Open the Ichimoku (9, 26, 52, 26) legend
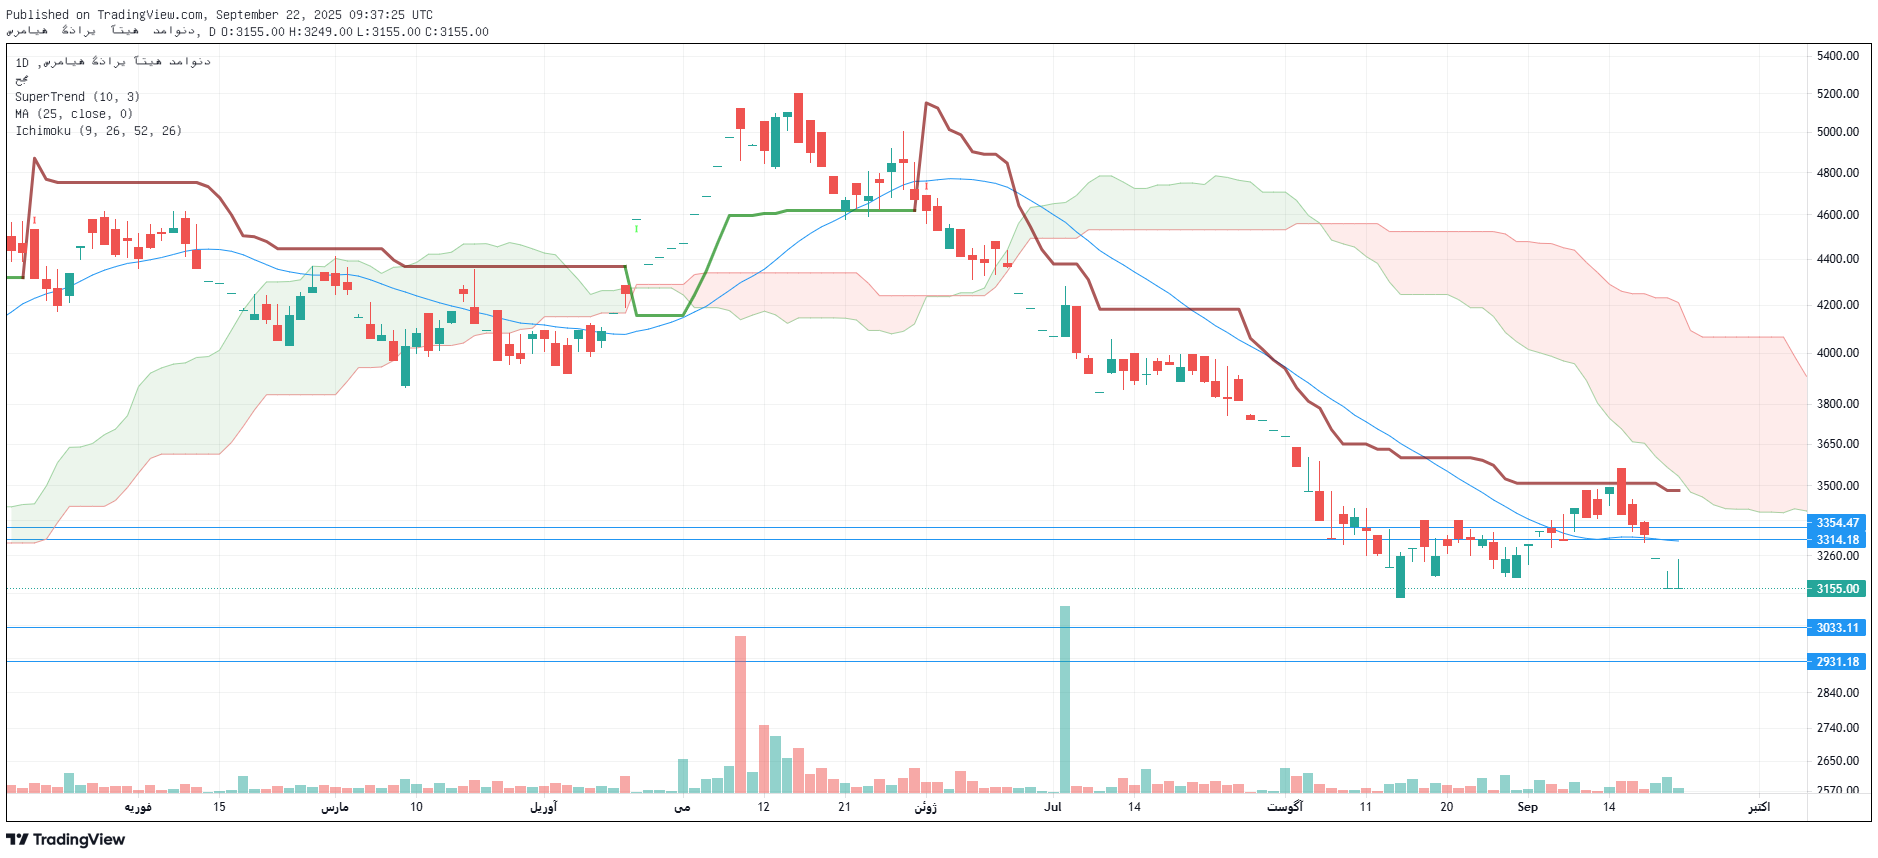This screenshot has width=1878, height=858. click(98, 131)
